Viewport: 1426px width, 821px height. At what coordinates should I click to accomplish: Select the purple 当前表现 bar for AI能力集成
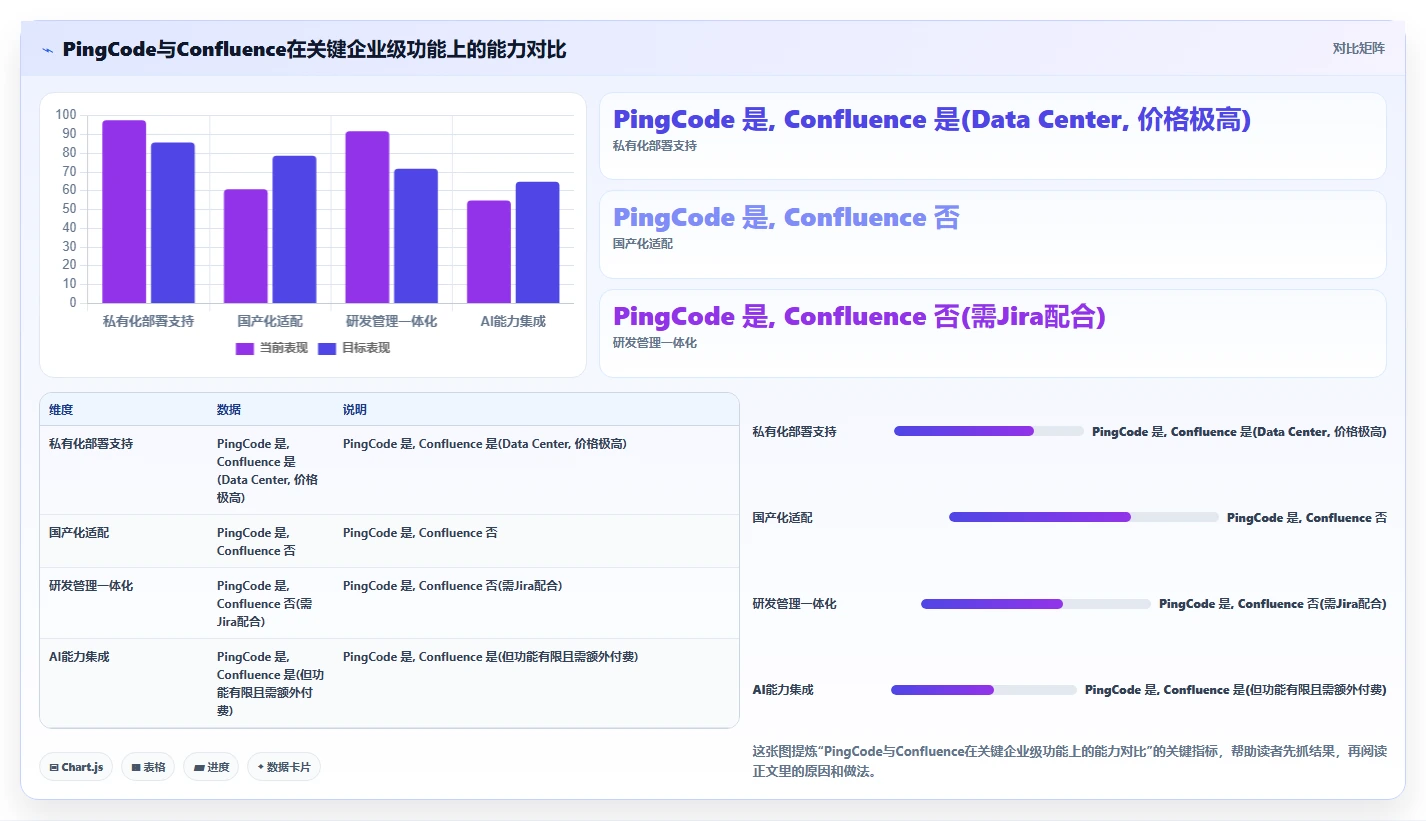tap(488, 252)
